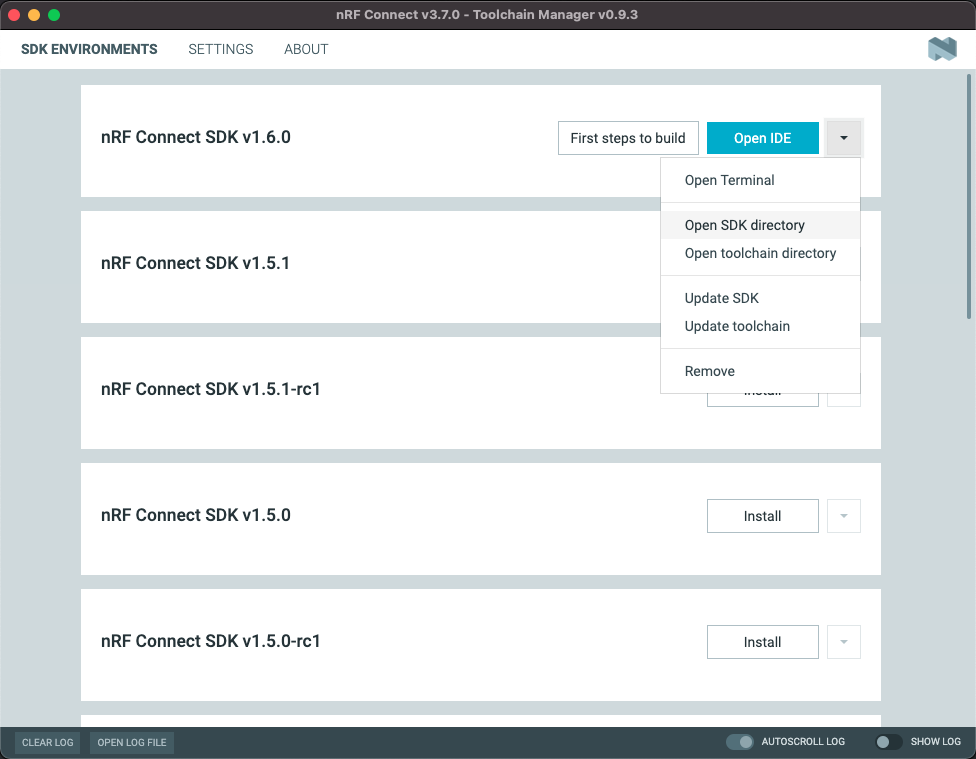
Task: Click the yellow minimize window button
Action: point(34,14)
